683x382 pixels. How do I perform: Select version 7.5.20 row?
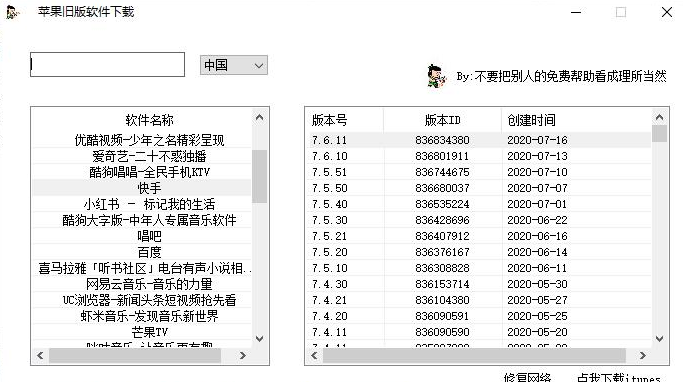pos(479,252)
